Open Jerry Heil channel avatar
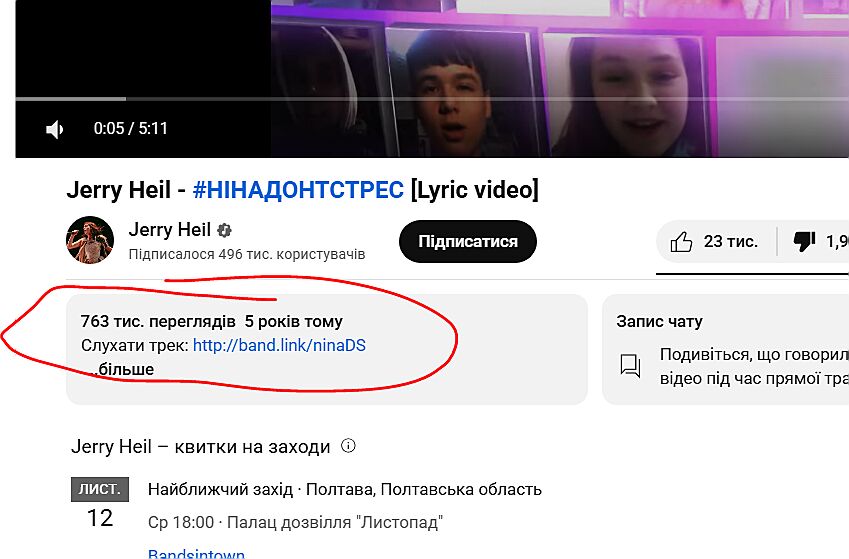The height and width of the screenshot is (559, 849). (x=90, y=240)
